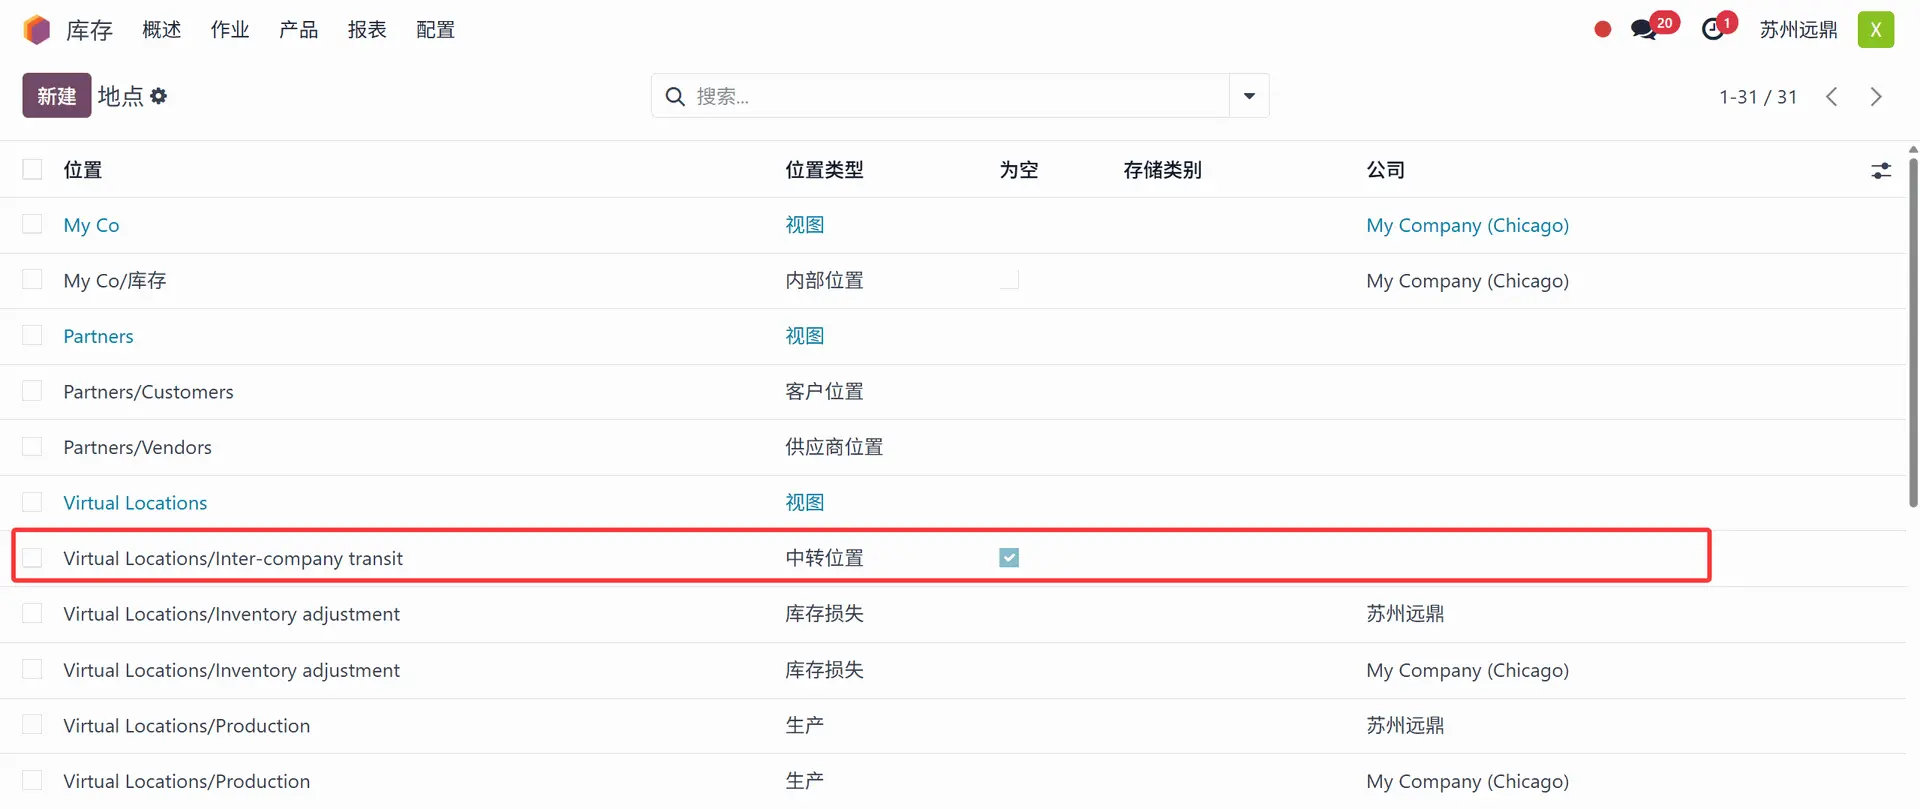Click the search magnifier icon

pyautogui.click(x=675, y=96)
